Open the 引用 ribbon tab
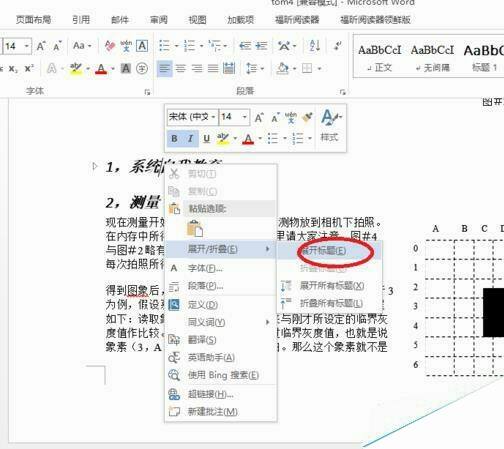The width and height of the screenshot is (504, 449). [81, 20]
